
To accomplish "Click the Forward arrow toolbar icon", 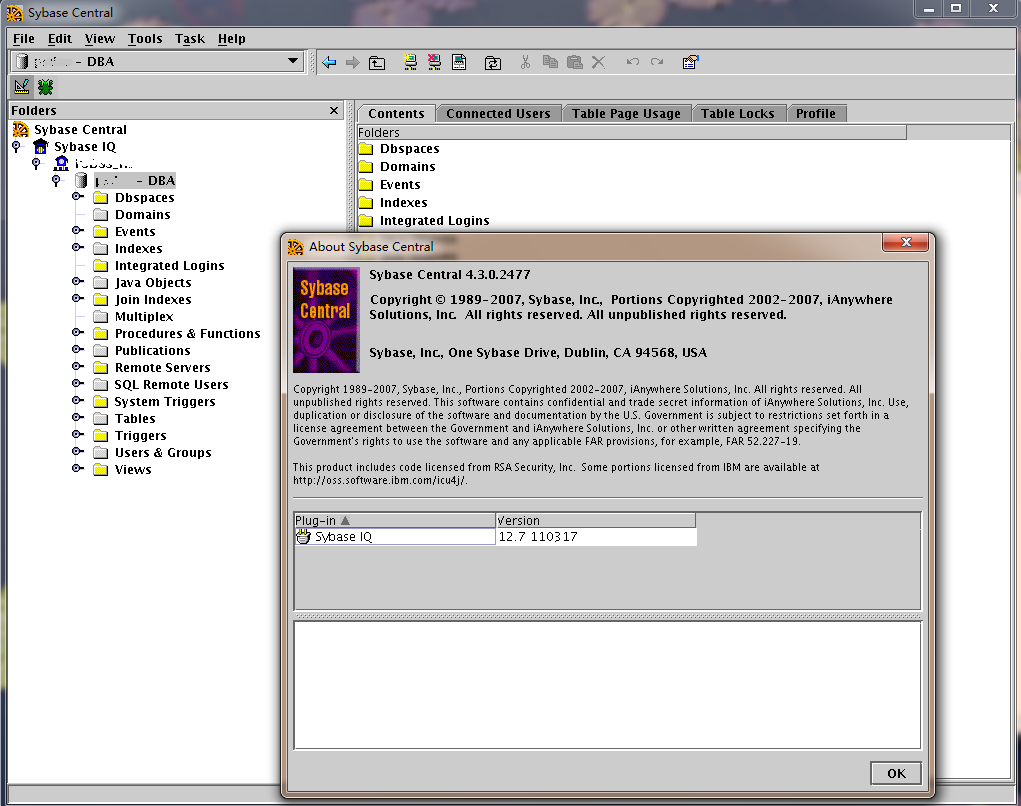I will pos(352,63).
